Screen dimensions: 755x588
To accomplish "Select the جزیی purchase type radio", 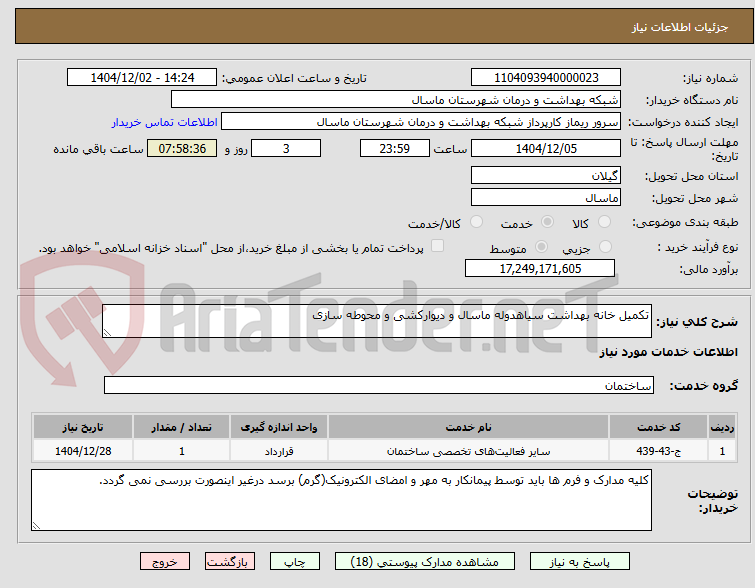I will [x=605, y=247].
